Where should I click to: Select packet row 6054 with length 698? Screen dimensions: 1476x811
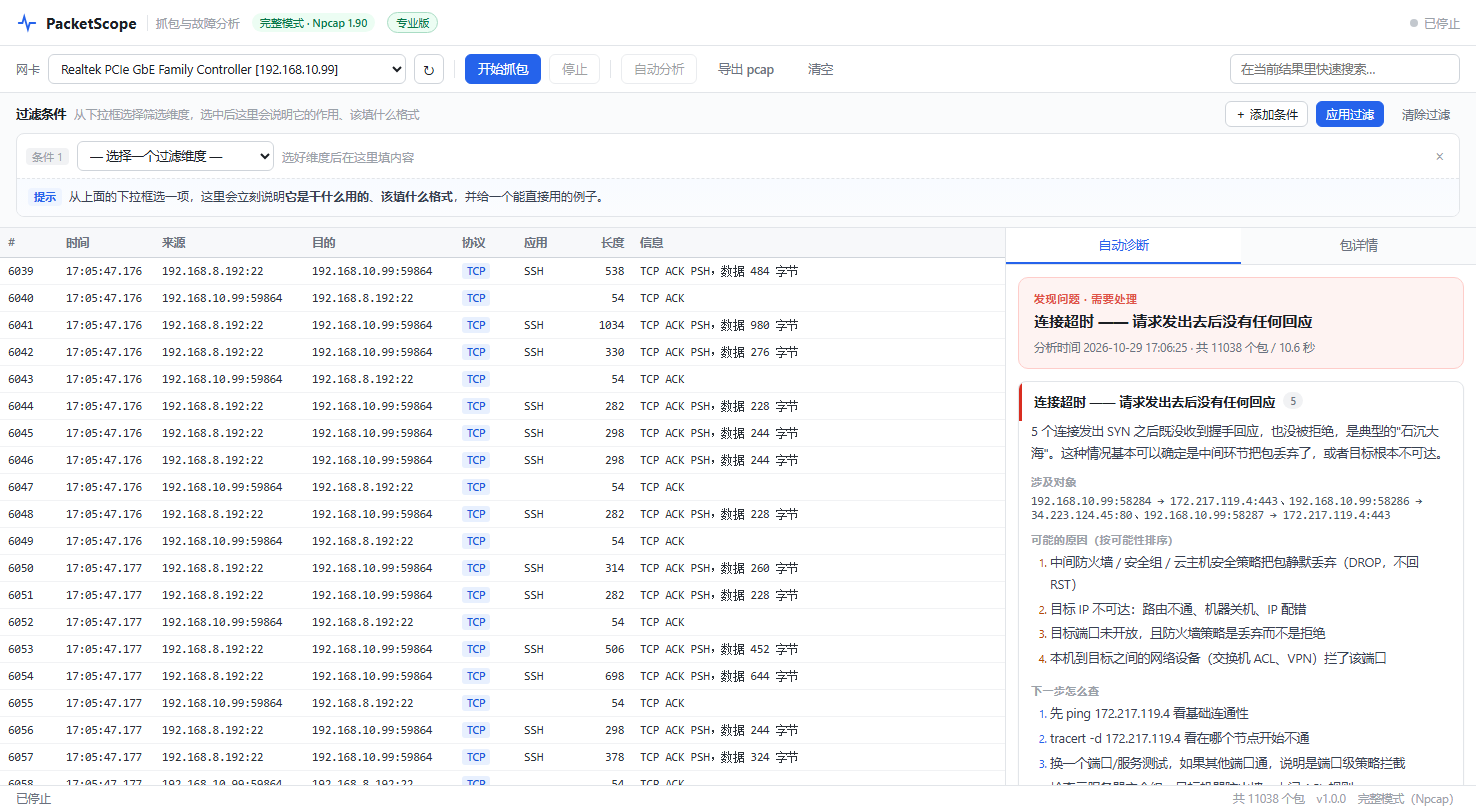click(x=502, y=676)
